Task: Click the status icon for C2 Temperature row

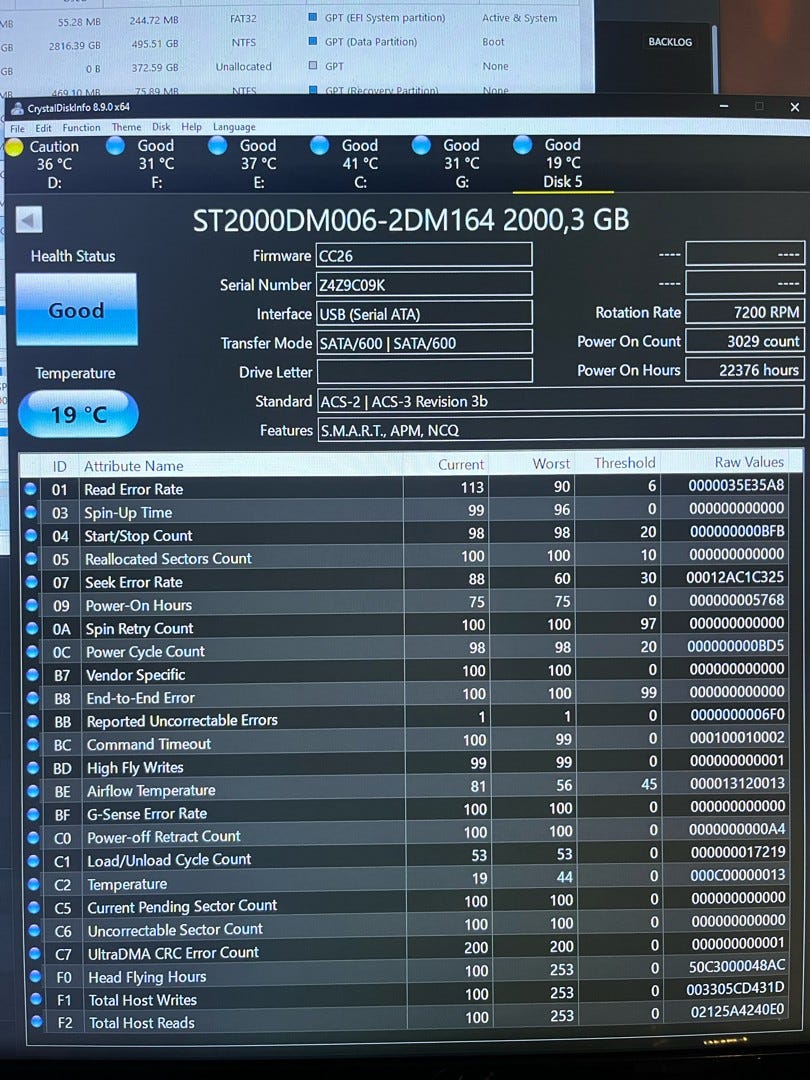Action: coord(34,884)
